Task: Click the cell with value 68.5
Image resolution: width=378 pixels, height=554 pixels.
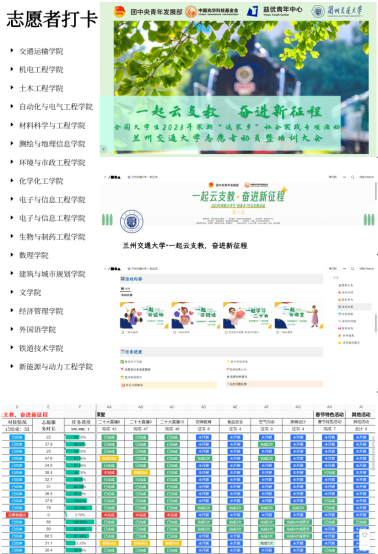Action: 48,536
